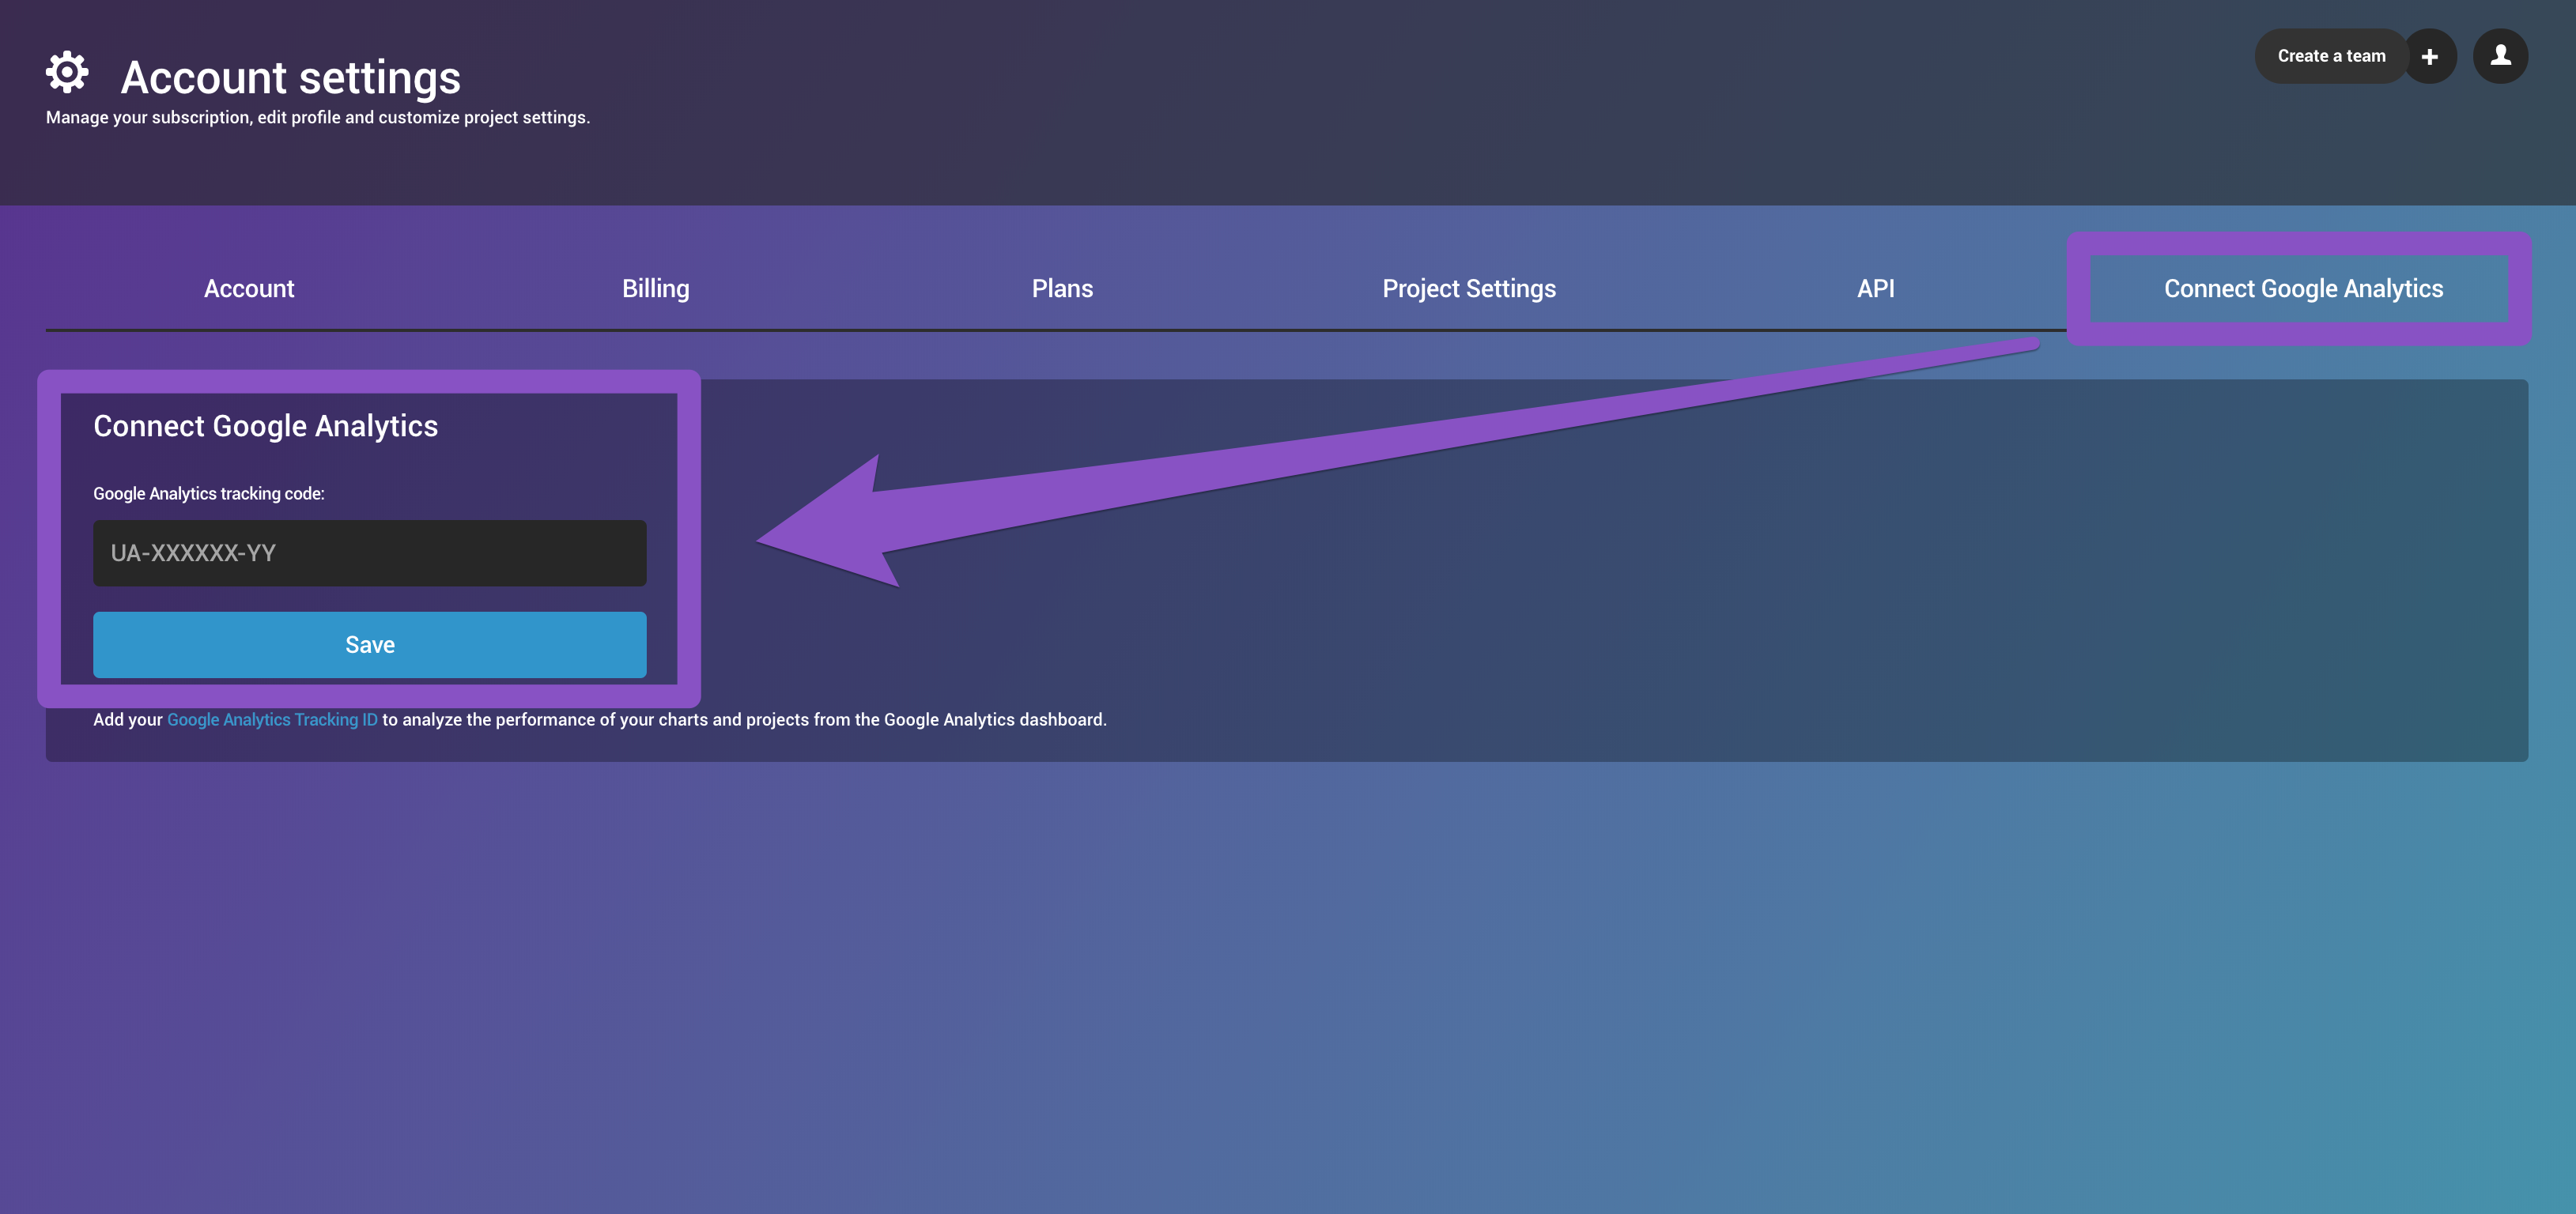The height and width of the screenshot is (1214, 2576).
Task: Go to the Plans tab
Action: point(1062,289)
